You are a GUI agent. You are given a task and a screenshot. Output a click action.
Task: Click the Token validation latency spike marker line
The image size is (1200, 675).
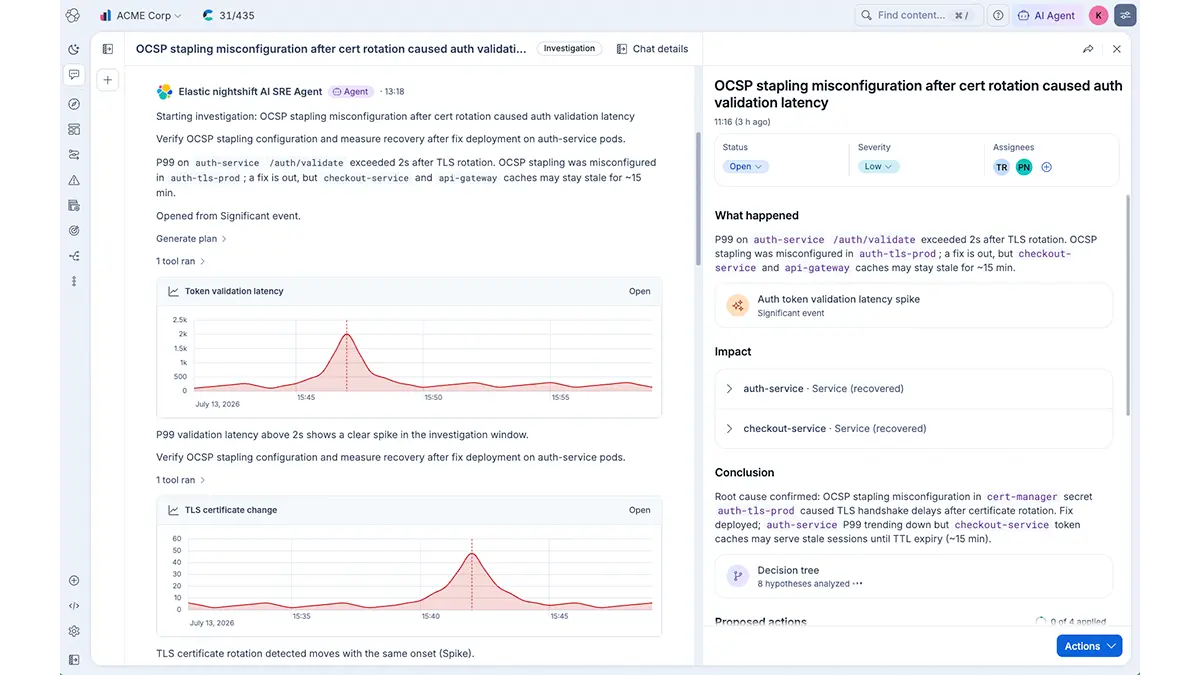347,355
